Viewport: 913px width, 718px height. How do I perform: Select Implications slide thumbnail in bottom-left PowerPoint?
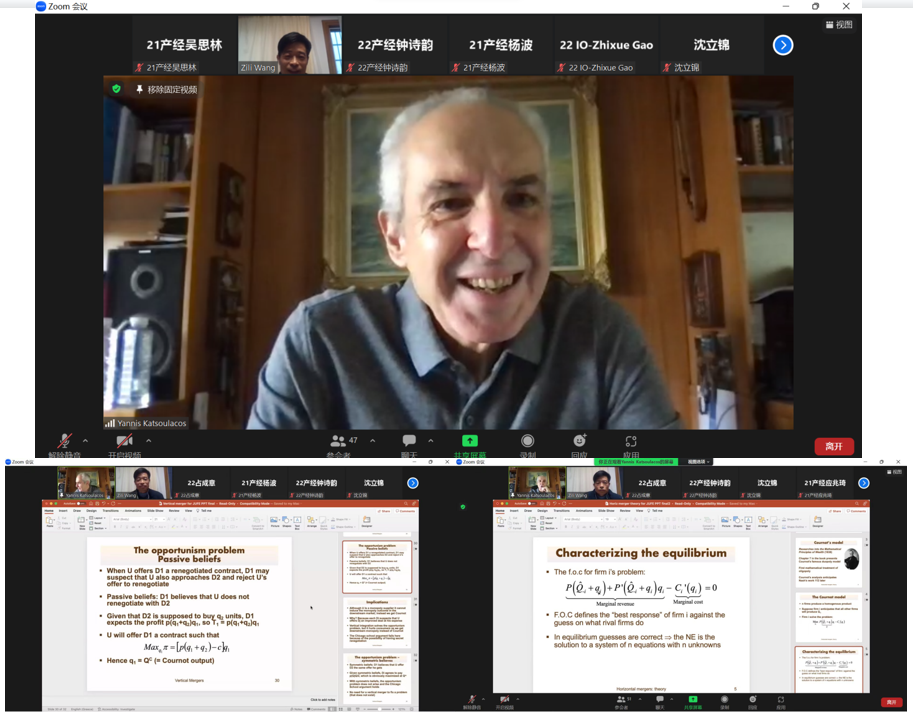[377, 621]
